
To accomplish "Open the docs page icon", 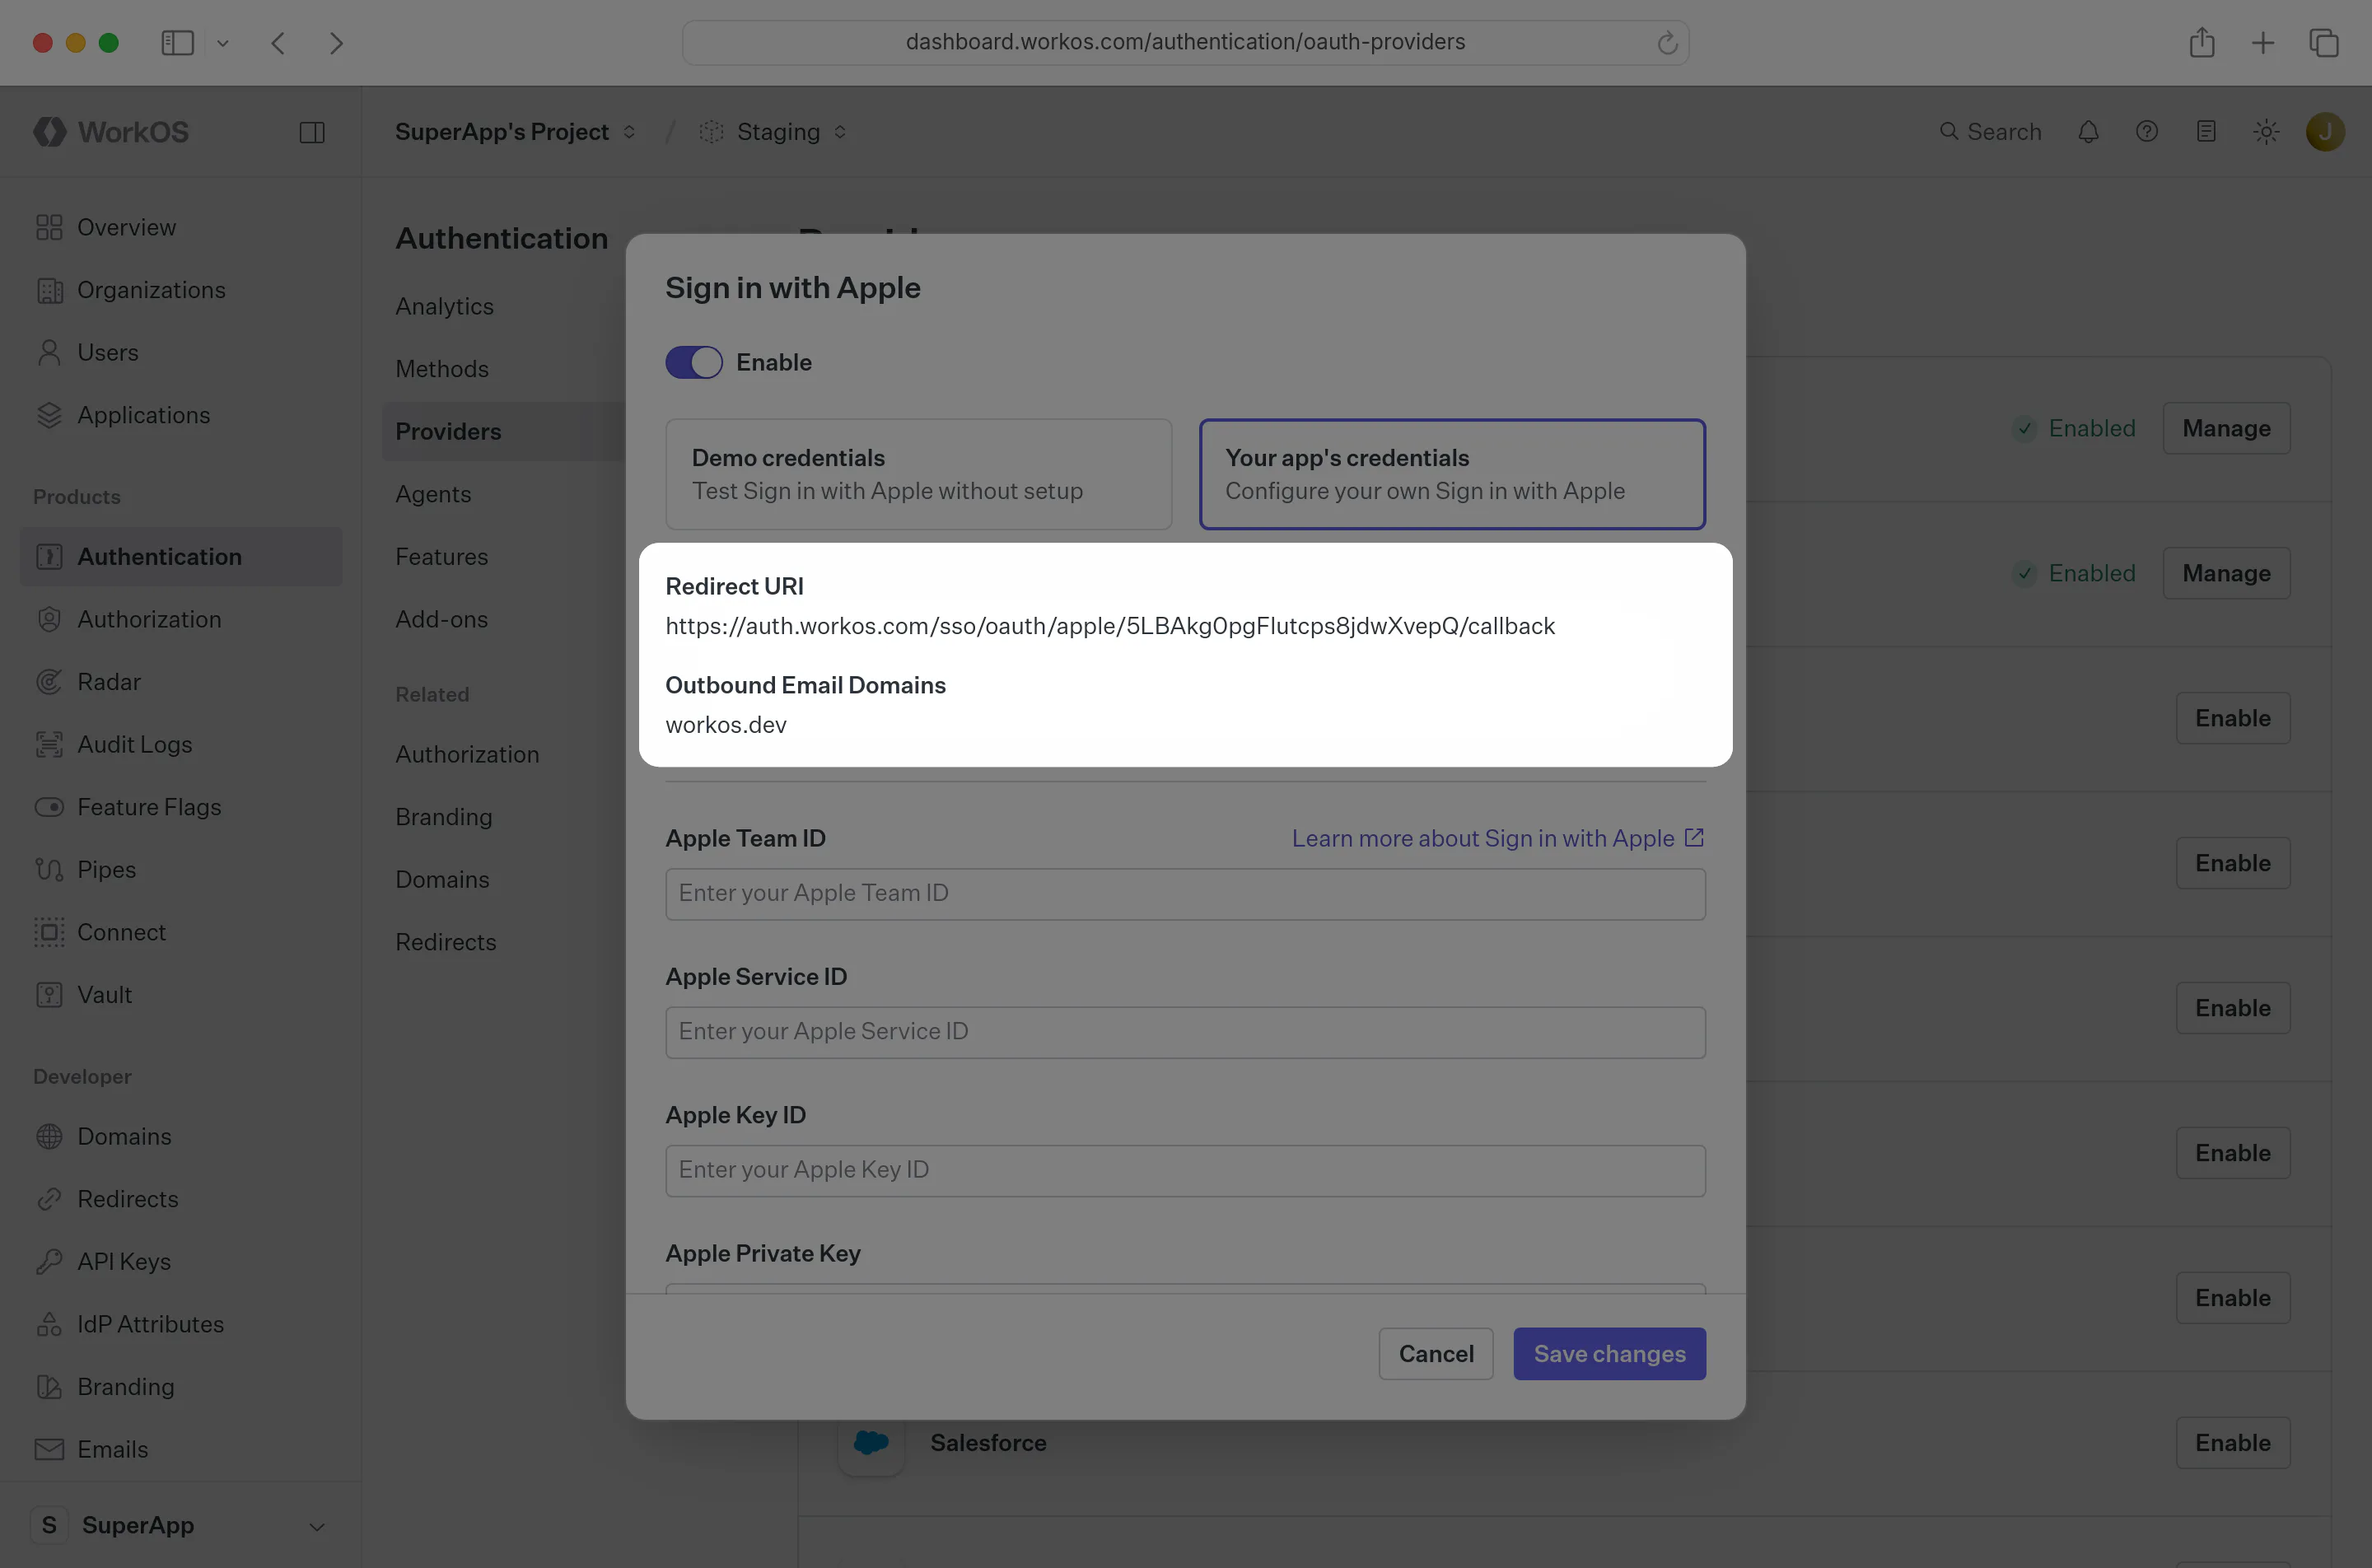I will [2206, 131].
